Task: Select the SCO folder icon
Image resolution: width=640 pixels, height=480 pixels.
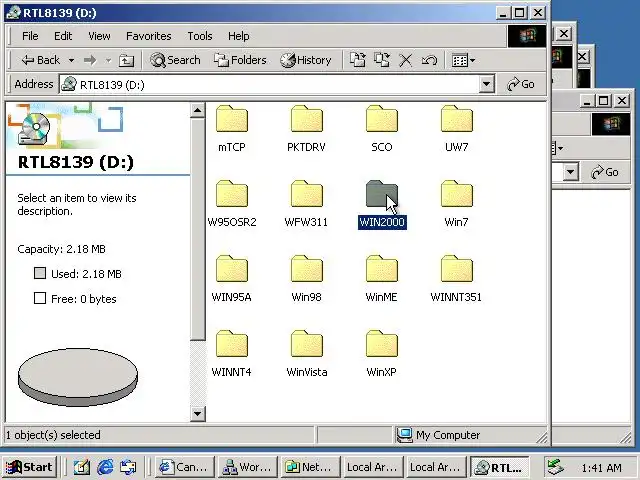Action: click(382, 119)
